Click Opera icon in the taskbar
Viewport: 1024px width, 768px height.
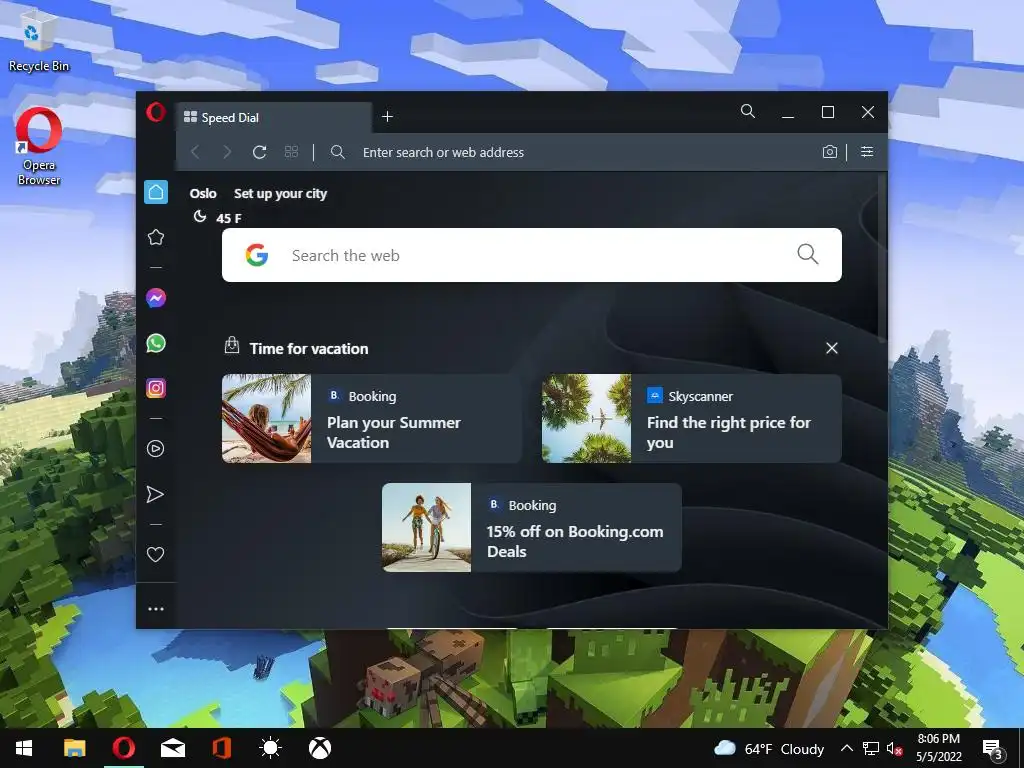[123, 748]
